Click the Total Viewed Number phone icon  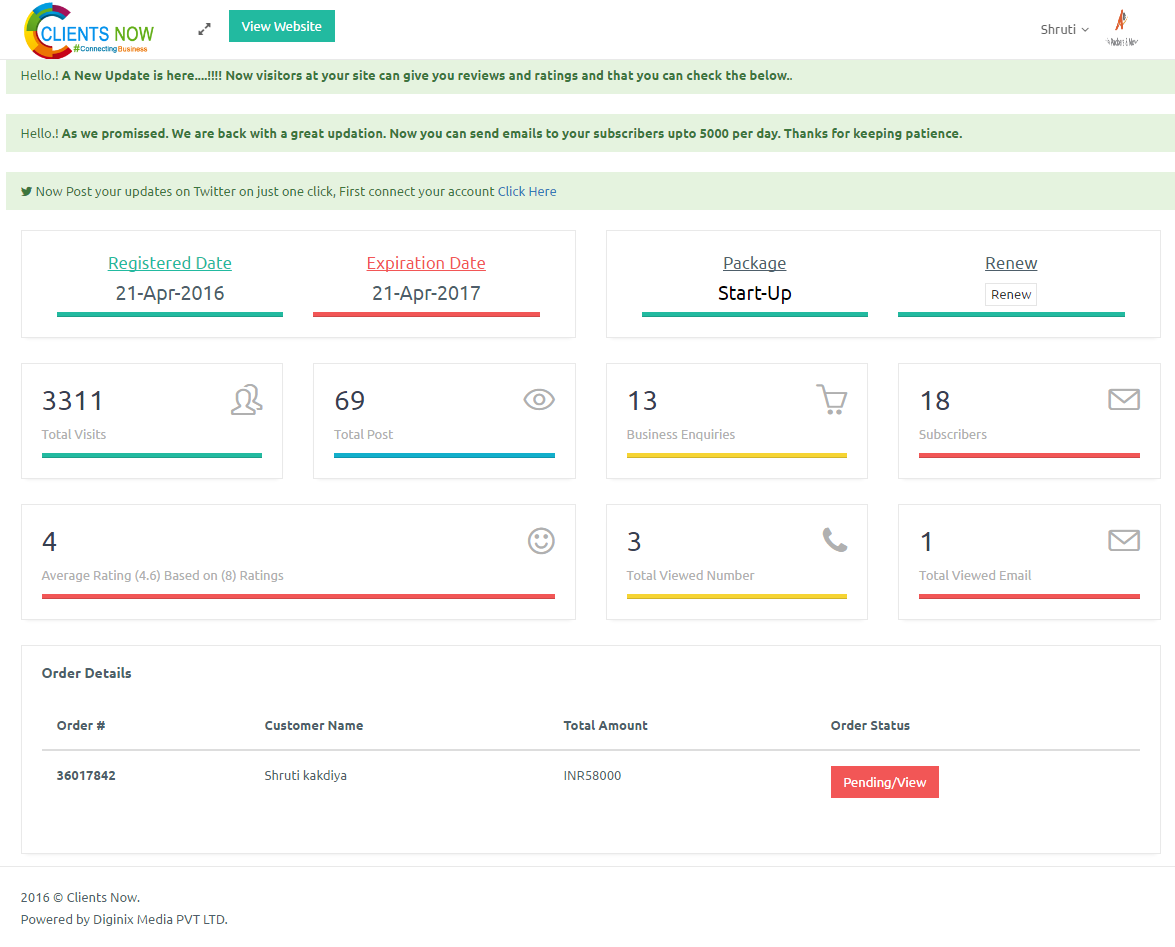coord(835,539)
